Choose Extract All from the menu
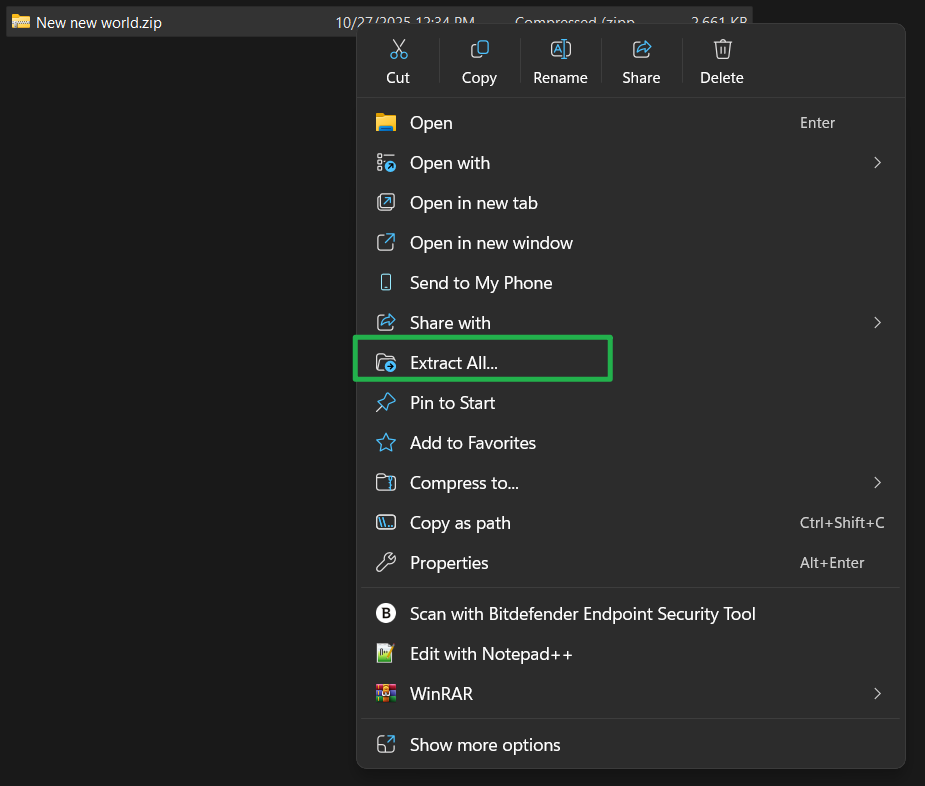 click(454, 363)
